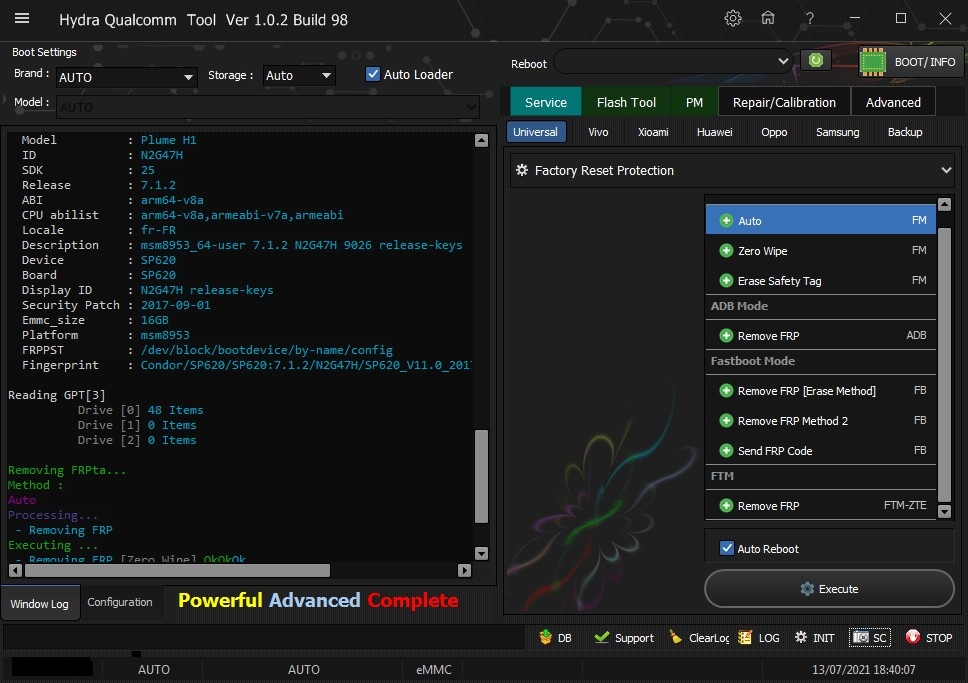The width and height of the screenshot is (968, 683).
Task: Open help question mark icon
Action: click(x=809, y=19)
